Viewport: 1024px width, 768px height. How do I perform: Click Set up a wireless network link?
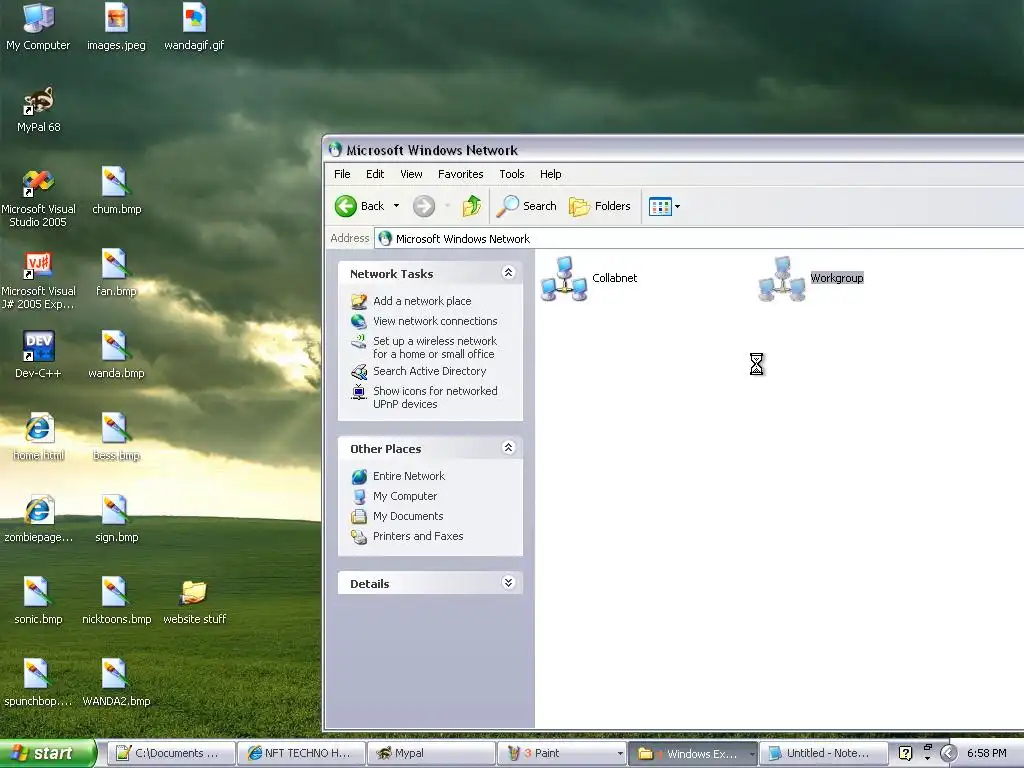[435, 347]
